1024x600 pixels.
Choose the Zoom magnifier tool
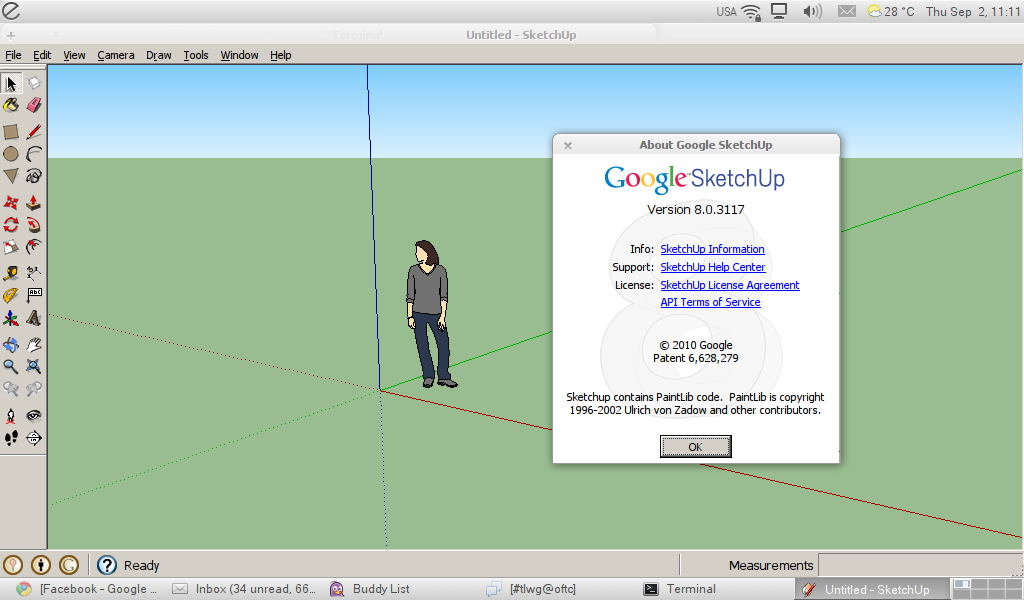click(11, 366)
